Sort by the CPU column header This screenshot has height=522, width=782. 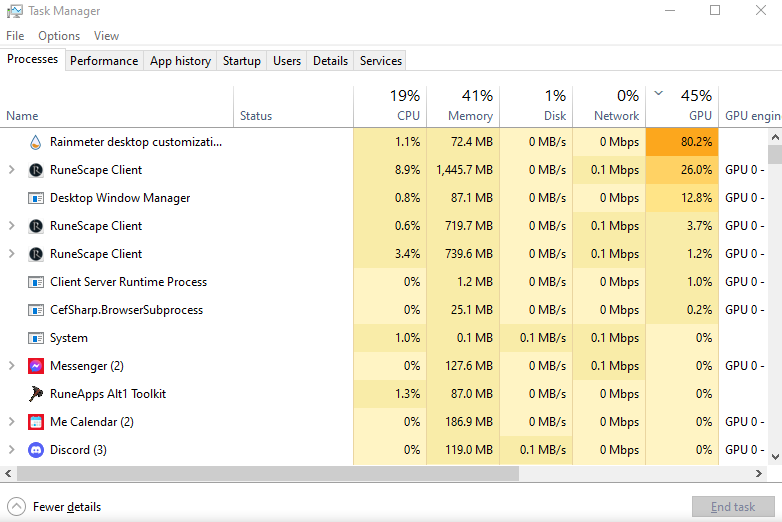pos(390,107)
